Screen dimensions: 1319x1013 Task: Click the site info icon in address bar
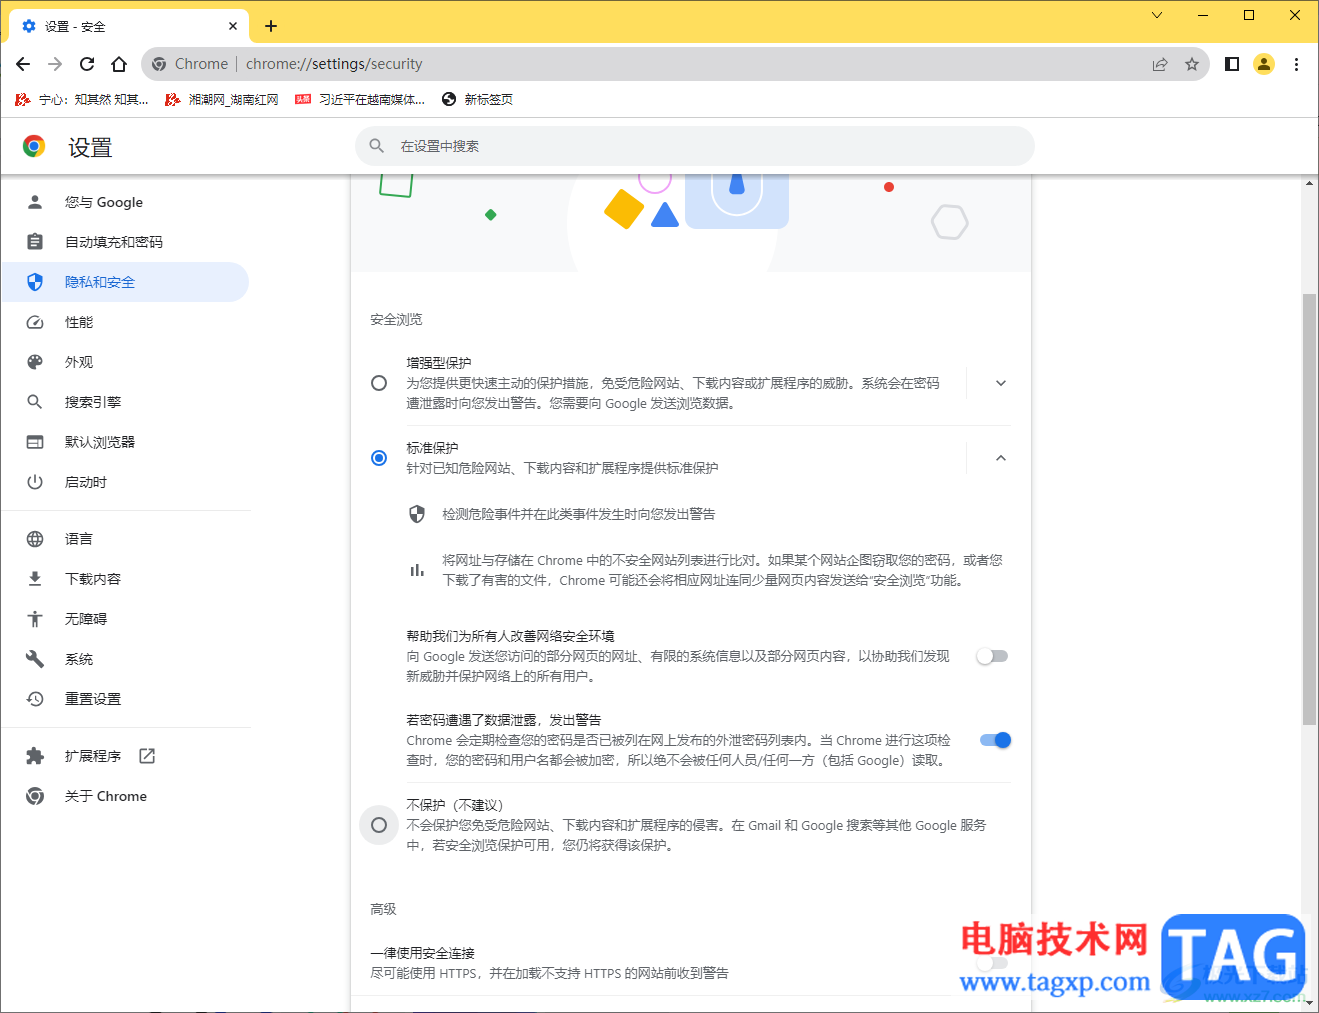(159, 64)
